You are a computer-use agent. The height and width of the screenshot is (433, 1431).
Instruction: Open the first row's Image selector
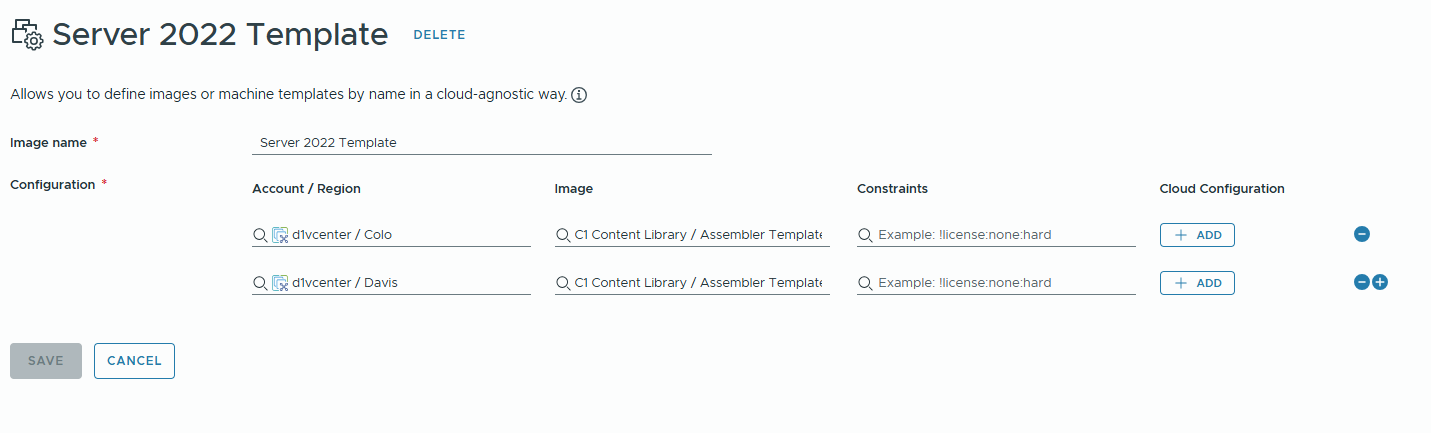[x=698, y=235]
